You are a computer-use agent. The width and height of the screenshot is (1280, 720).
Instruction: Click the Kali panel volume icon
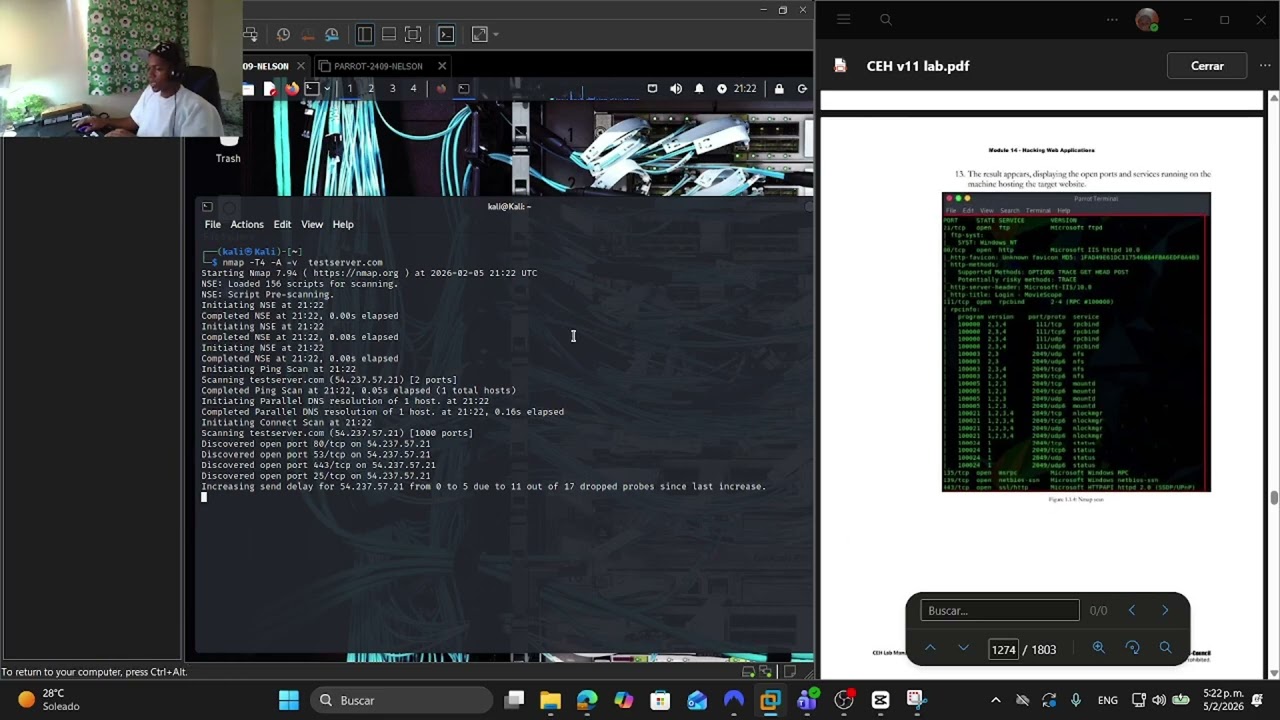click(x=676, y=89)
